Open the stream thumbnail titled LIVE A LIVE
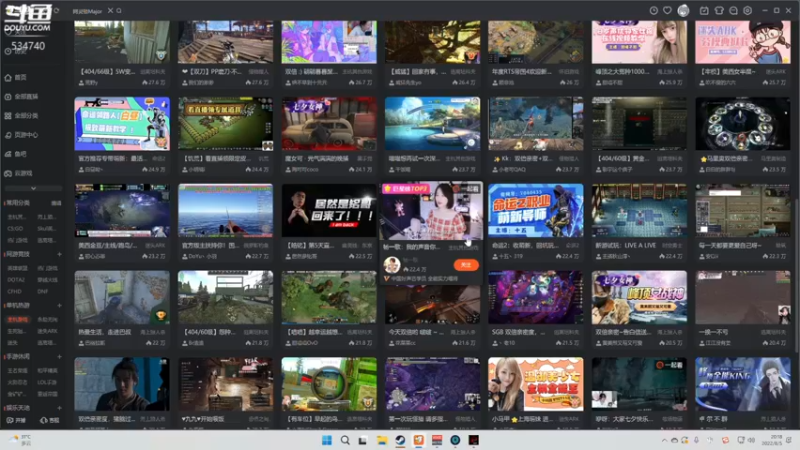The height and width of the screenshot is (450, 800). pos(639,210)
